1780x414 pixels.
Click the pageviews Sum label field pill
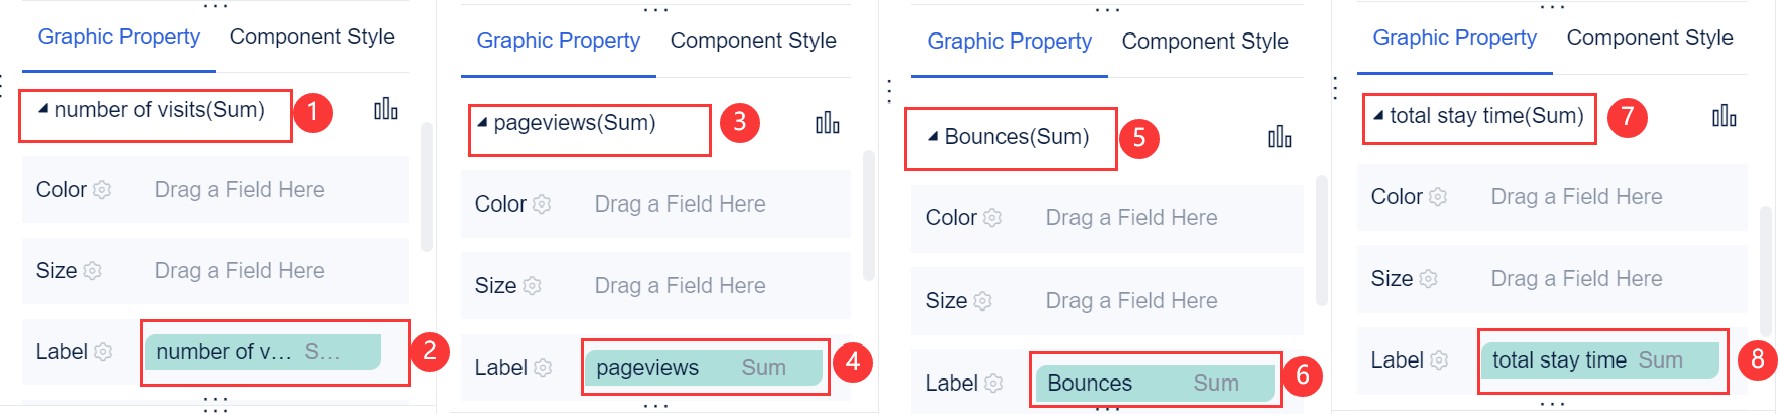(703, 368)
